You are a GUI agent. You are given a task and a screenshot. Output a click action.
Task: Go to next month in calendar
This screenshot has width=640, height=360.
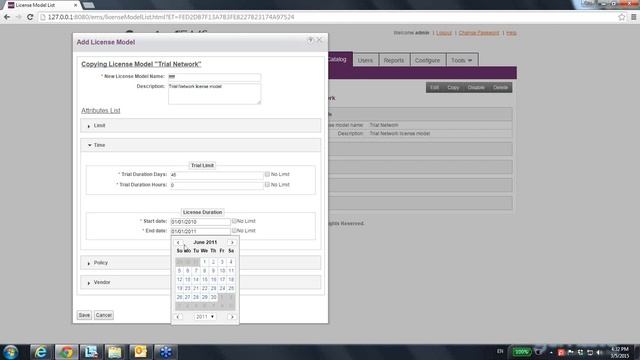coord(232,242)
